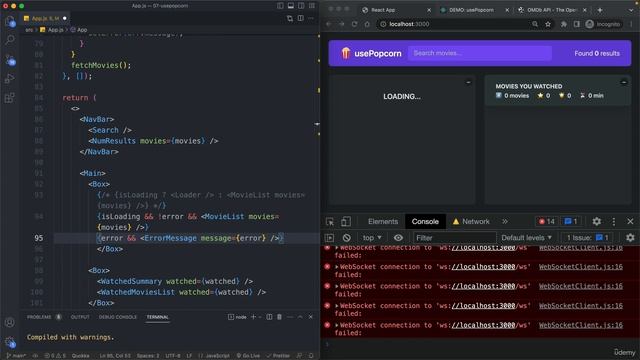Viewport: 640px width, 360px height.
Task: Bookmark this page with star icon
Action: point(548,24)
